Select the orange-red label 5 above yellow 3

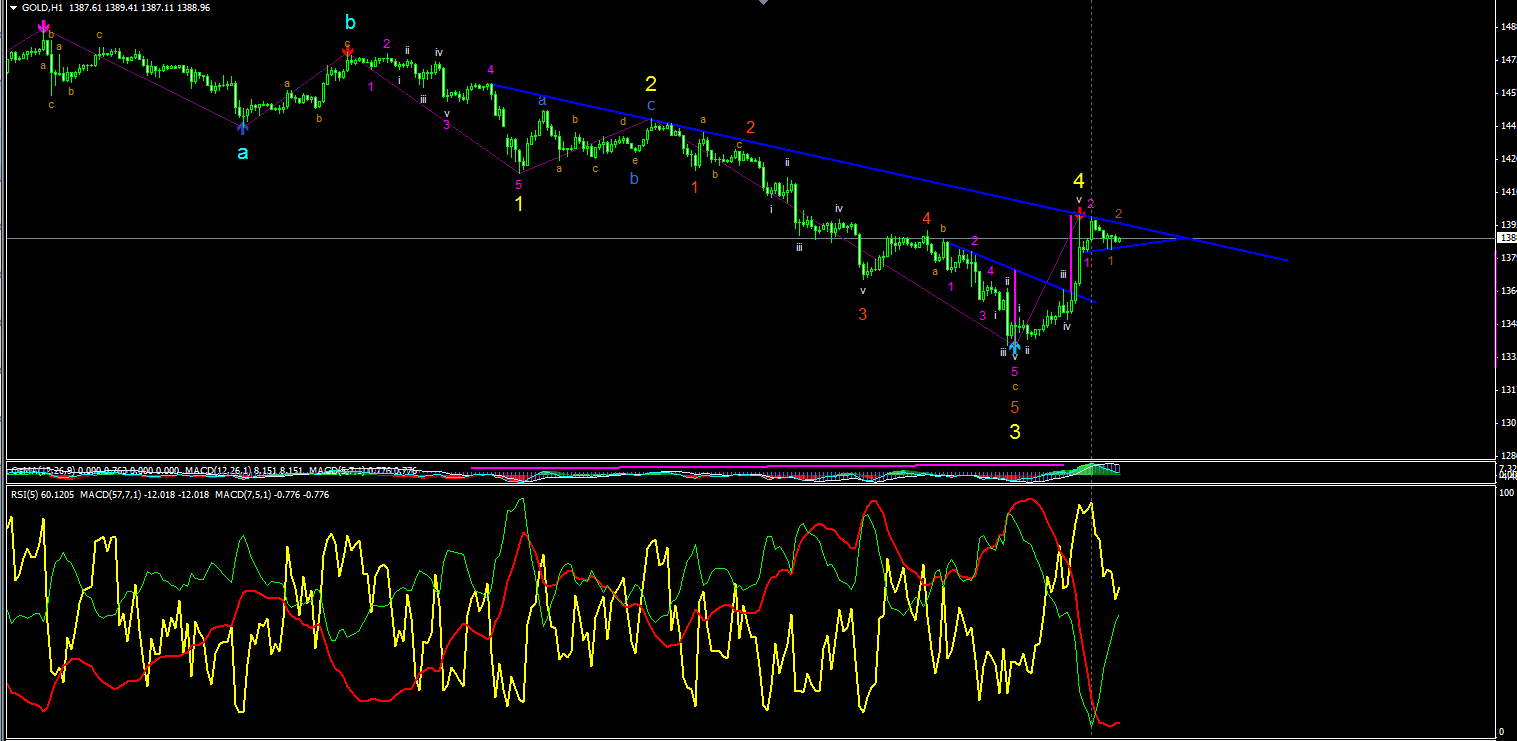pyautogui.click(x=1015, y=408)
